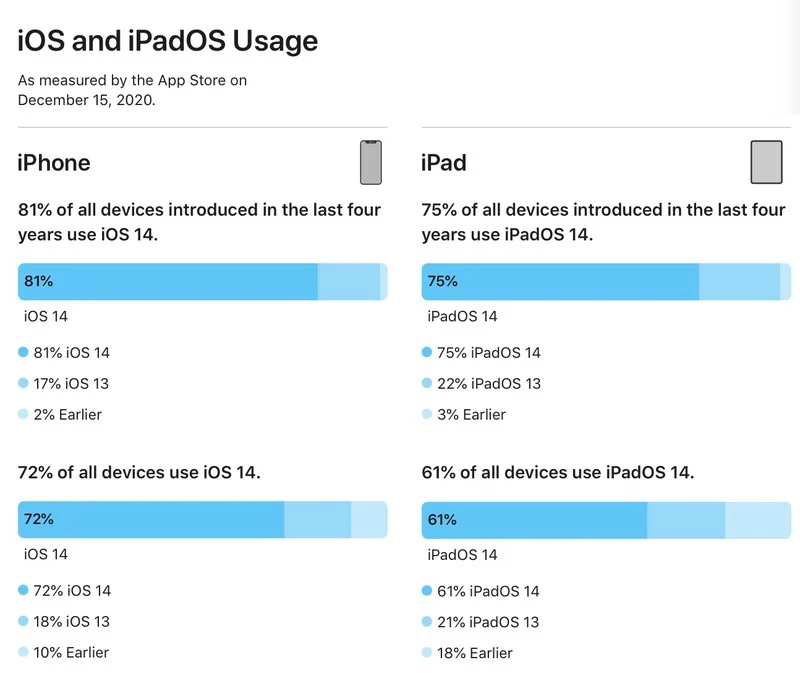Screen dimensions: 800x673
Task: Click the 75% iPadOS 14 legend dot
Action: [427, 352]
